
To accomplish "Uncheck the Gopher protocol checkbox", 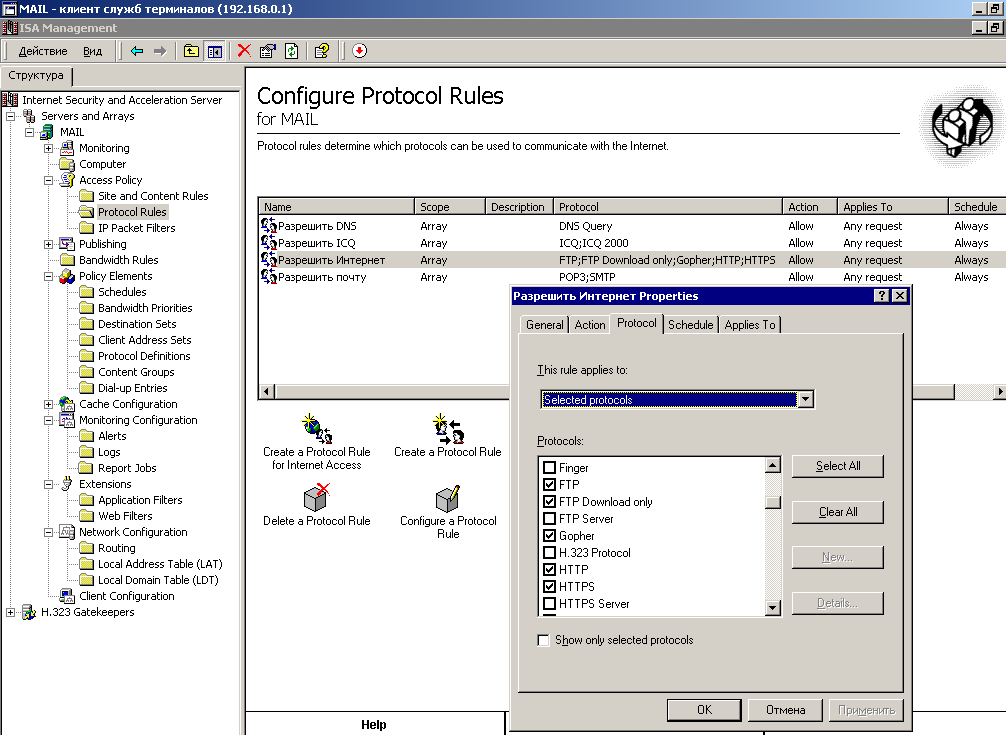I will coord(549,536).
